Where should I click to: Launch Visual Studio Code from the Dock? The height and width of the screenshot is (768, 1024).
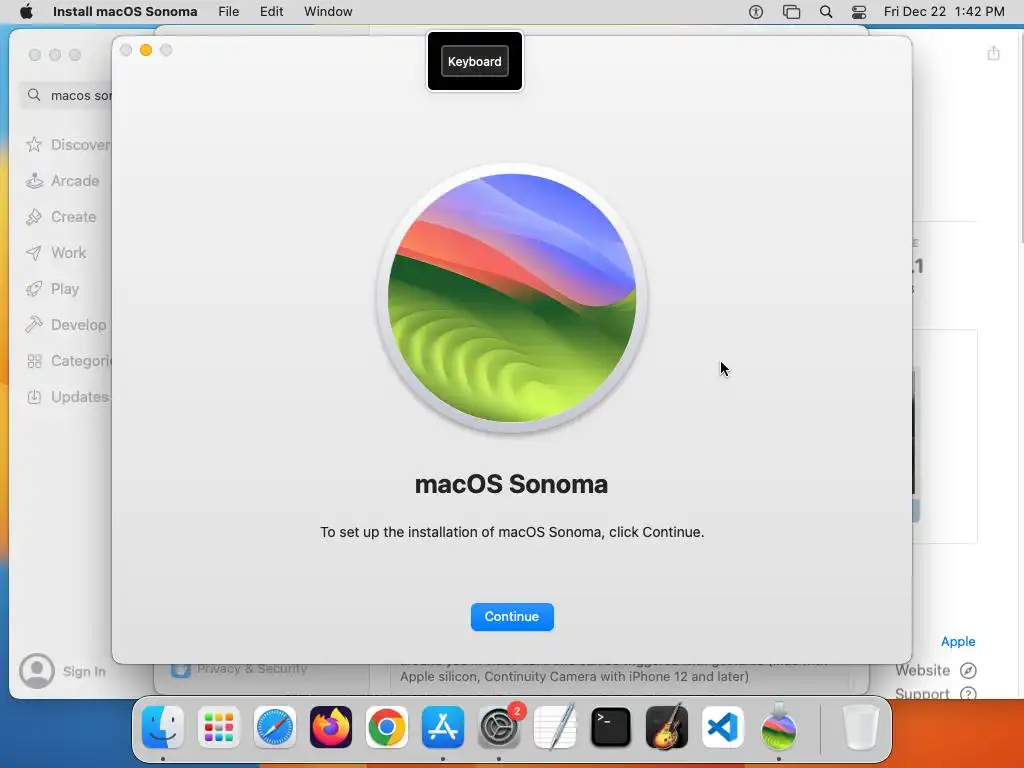click(723, 727)
